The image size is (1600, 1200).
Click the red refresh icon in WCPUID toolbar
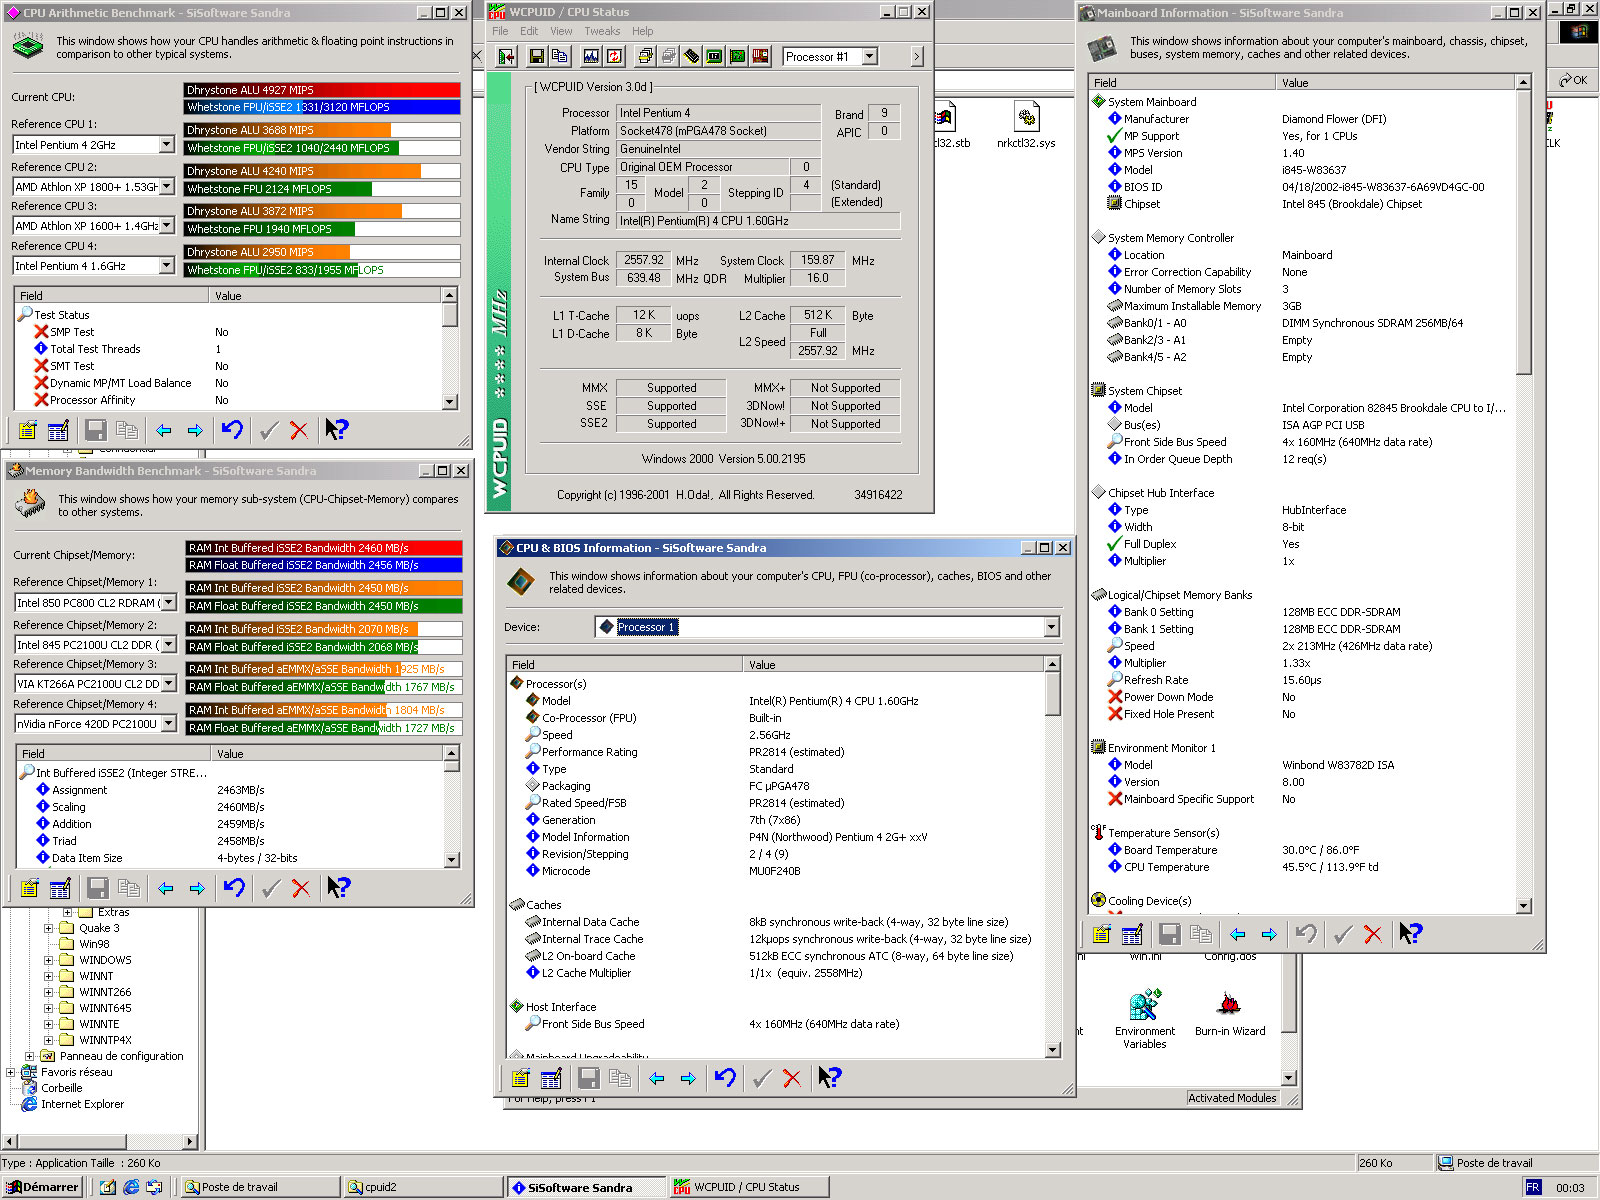click(614, 56)
